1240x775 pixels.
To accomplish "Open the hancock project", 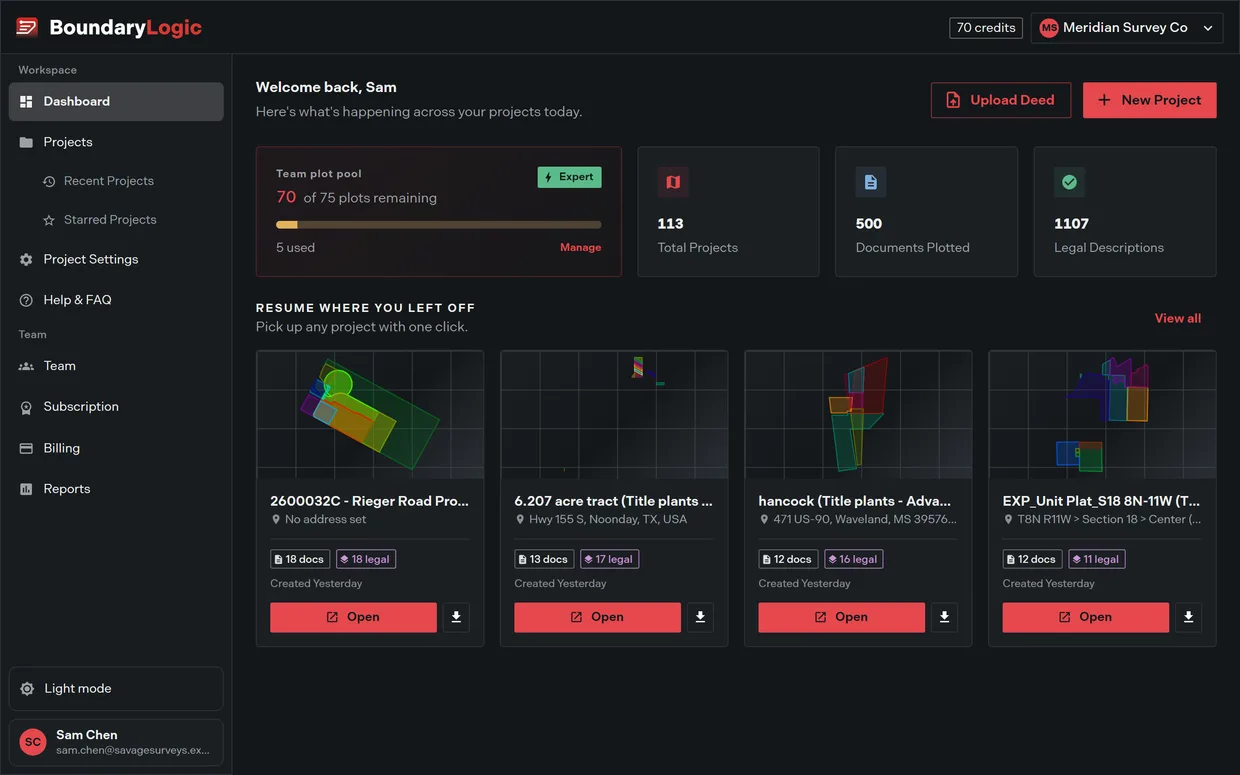I will point(841,617).
